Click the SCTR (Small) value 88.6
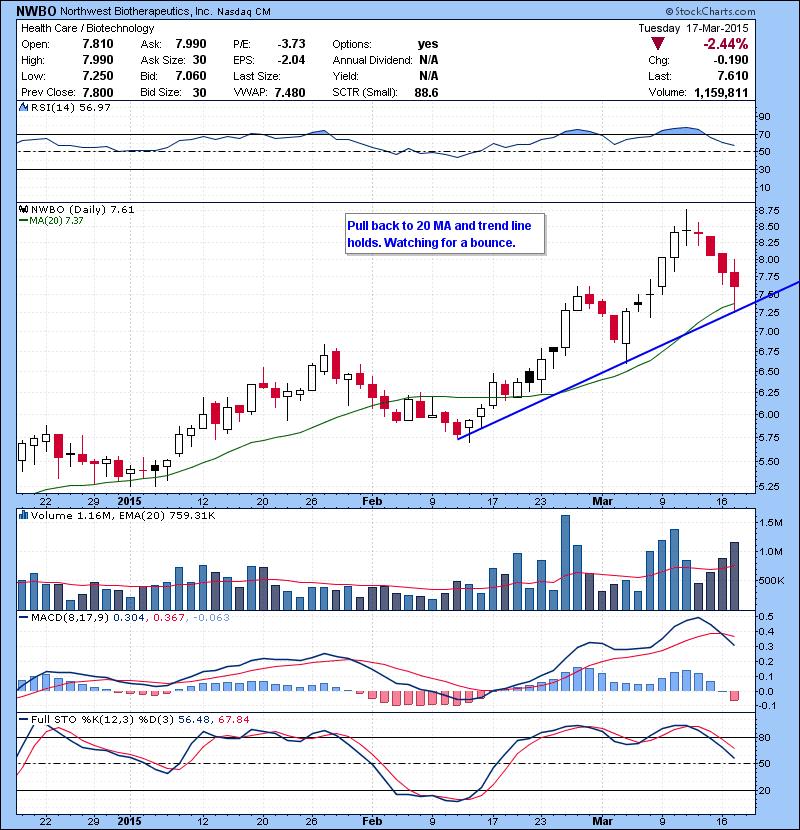Image resolution: width=800 pixels, height=830 pixels. click(426, 92)
